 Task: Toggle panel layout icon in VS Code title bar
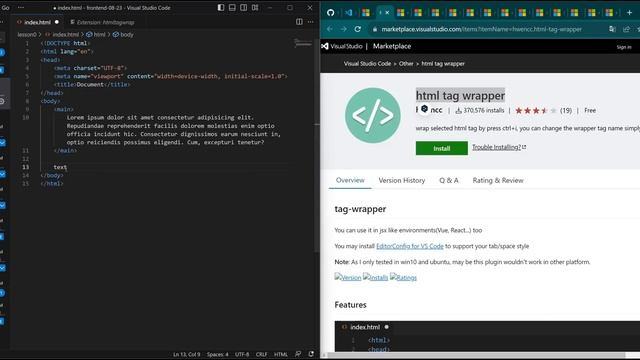(232, 7)
